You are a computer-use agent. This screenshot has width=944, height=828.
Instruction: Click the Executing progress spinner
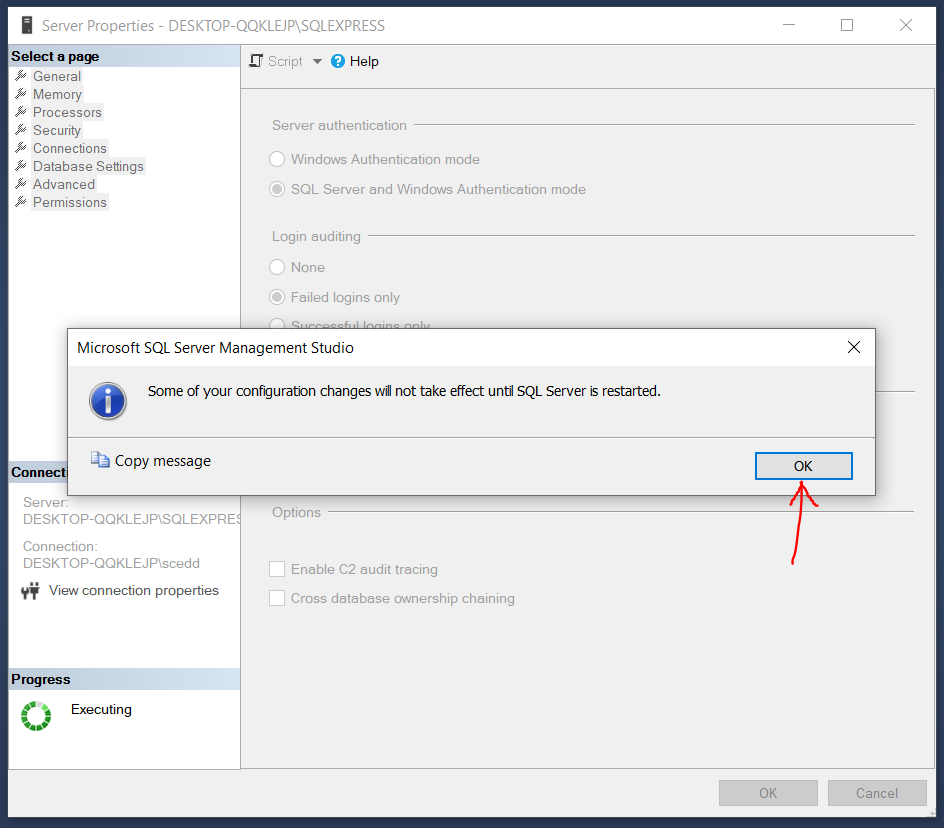[36, 715]
